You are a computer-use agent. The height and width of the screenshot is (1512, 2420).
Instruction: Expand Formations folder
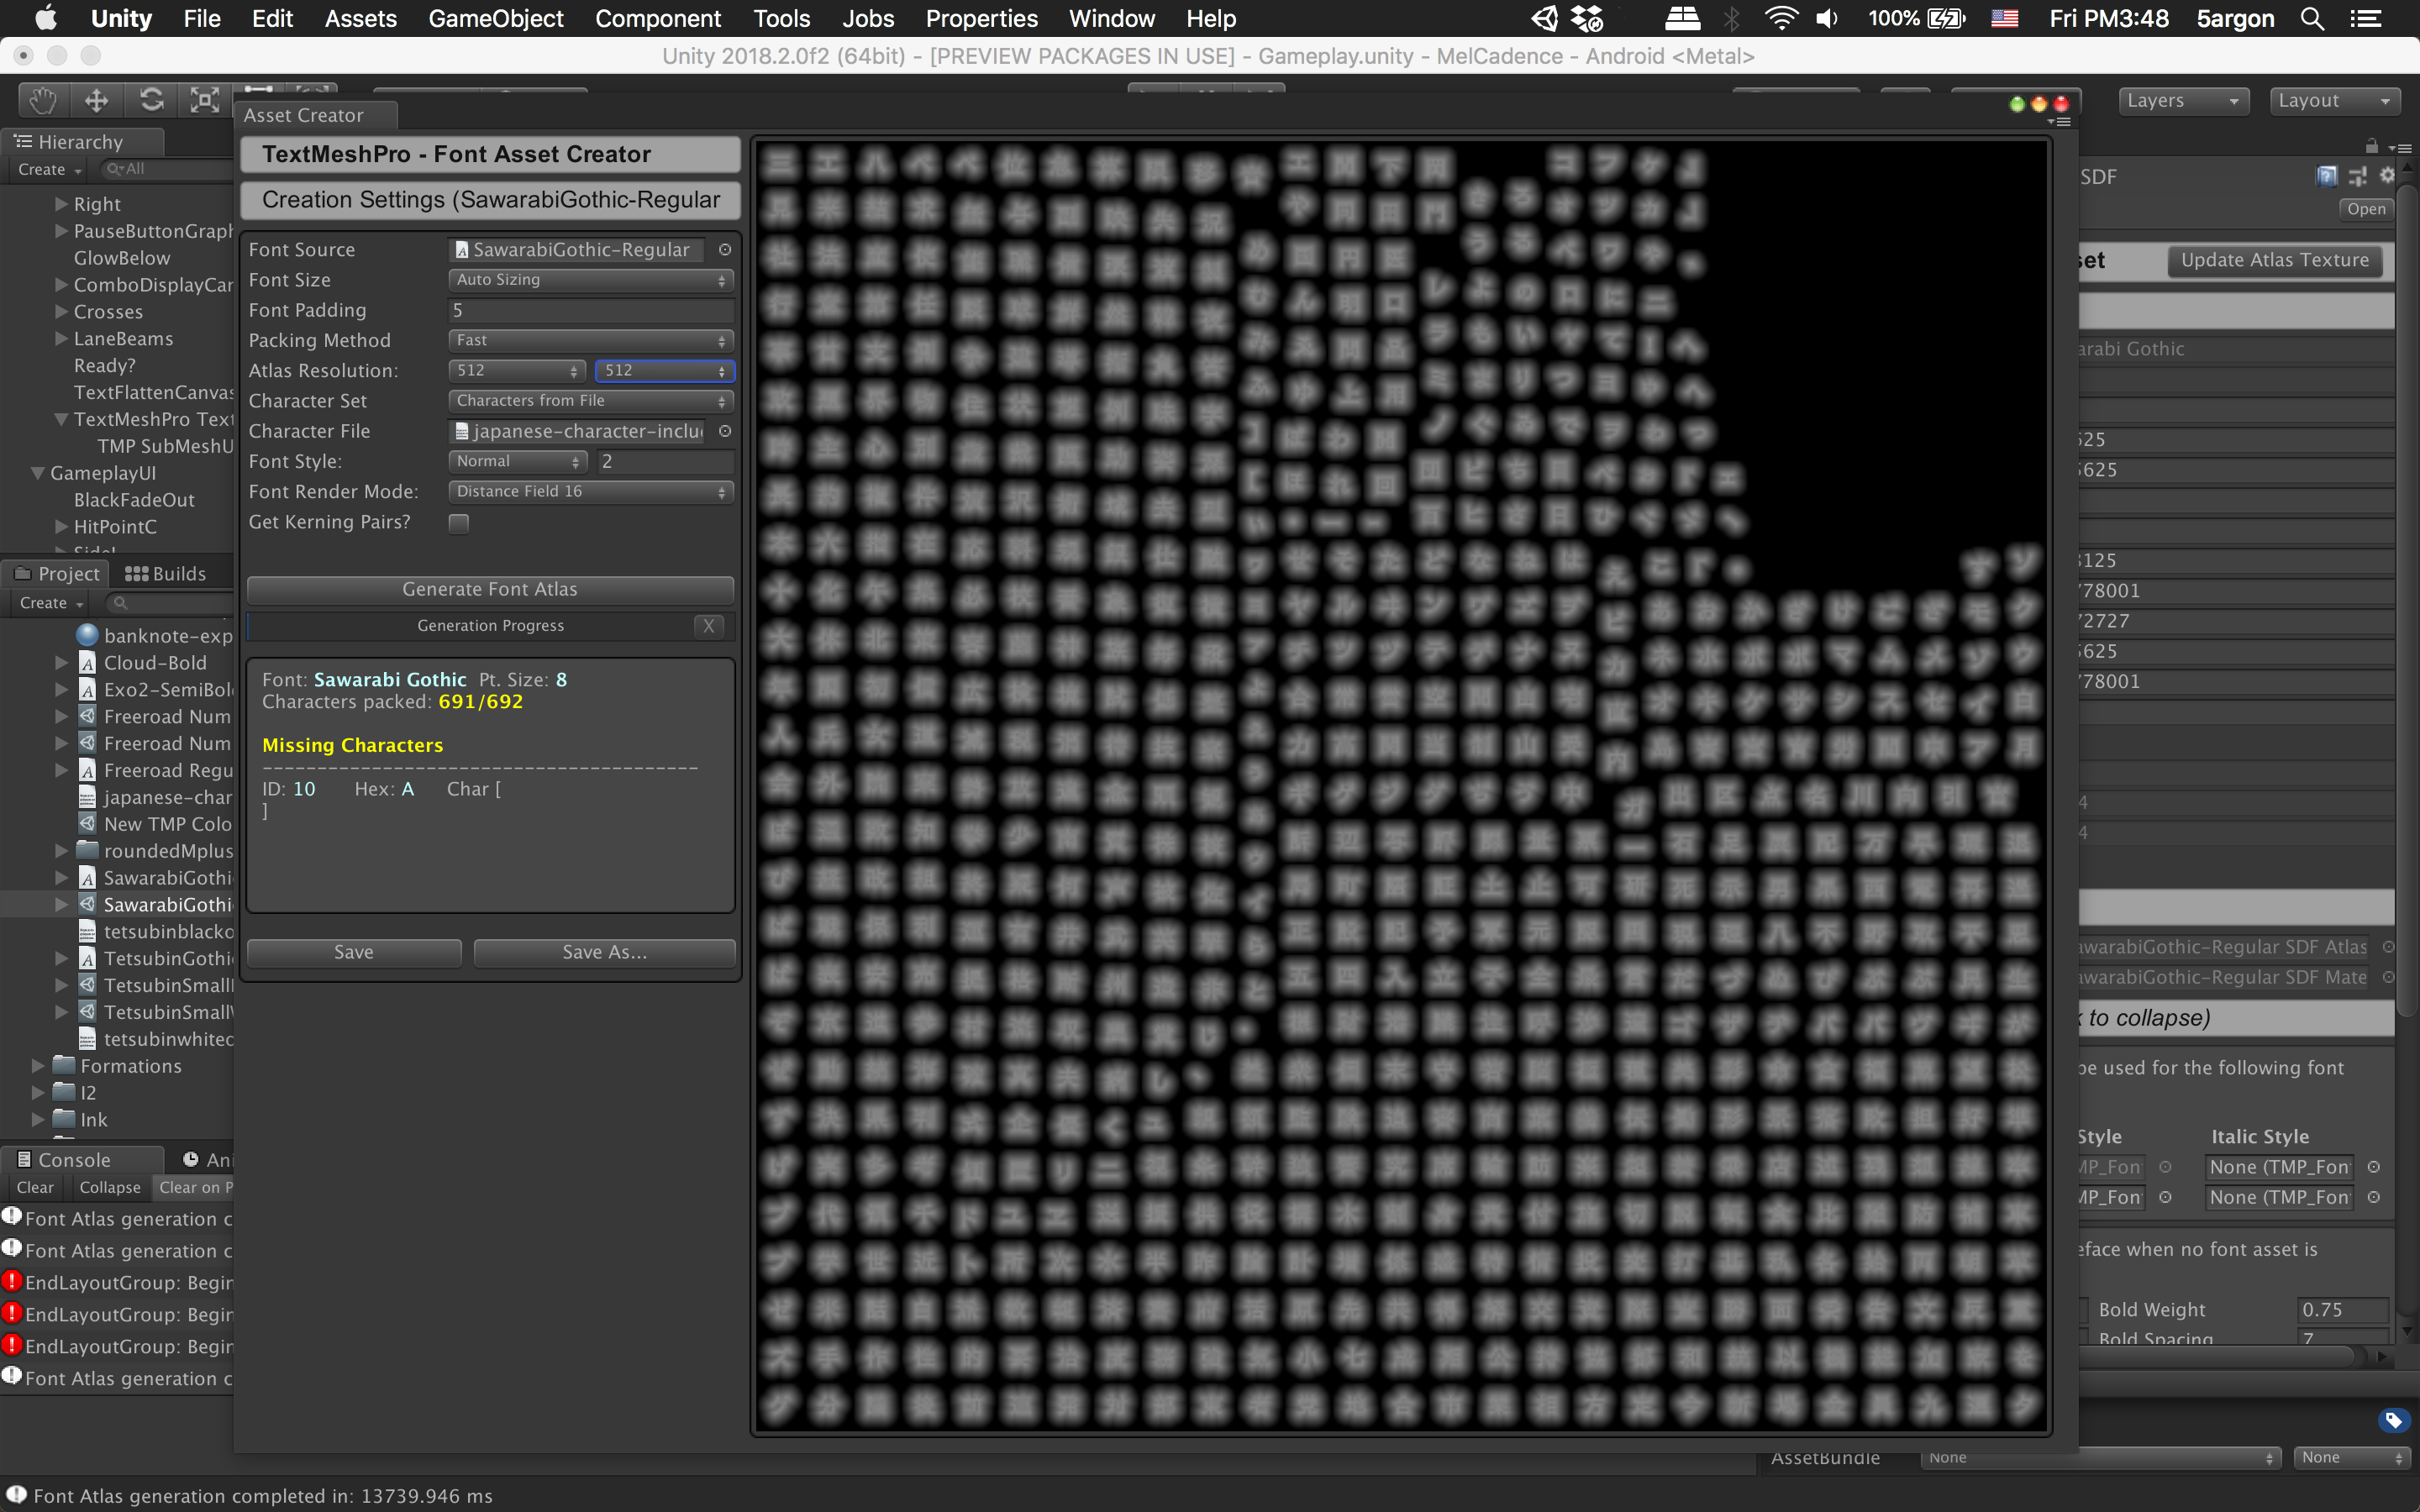(38, 1066)
